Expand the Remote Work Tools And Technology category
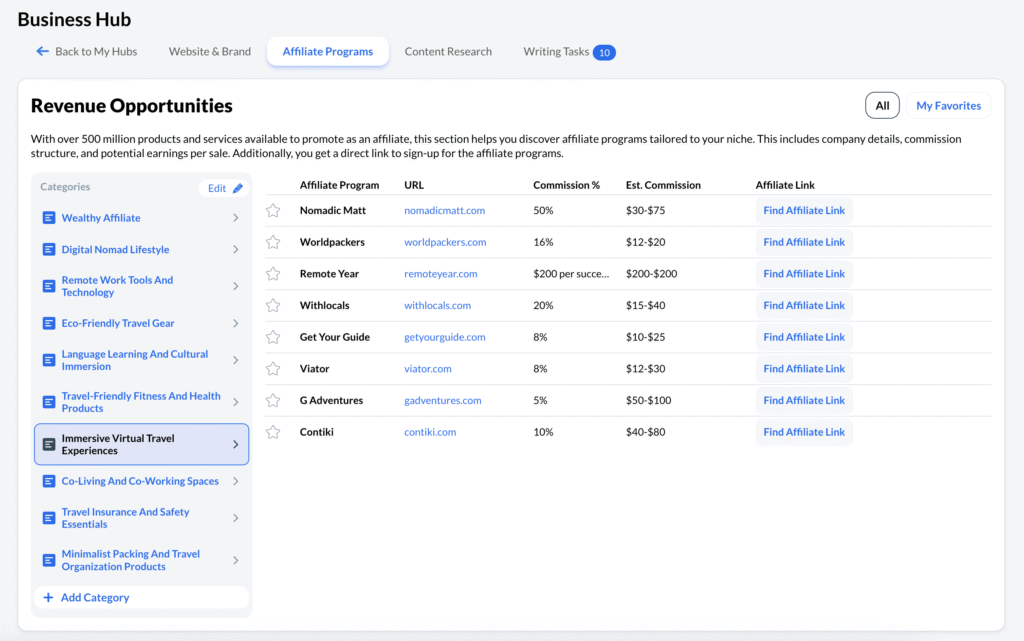Screen dimensions: 1024x641 (234, 285)
